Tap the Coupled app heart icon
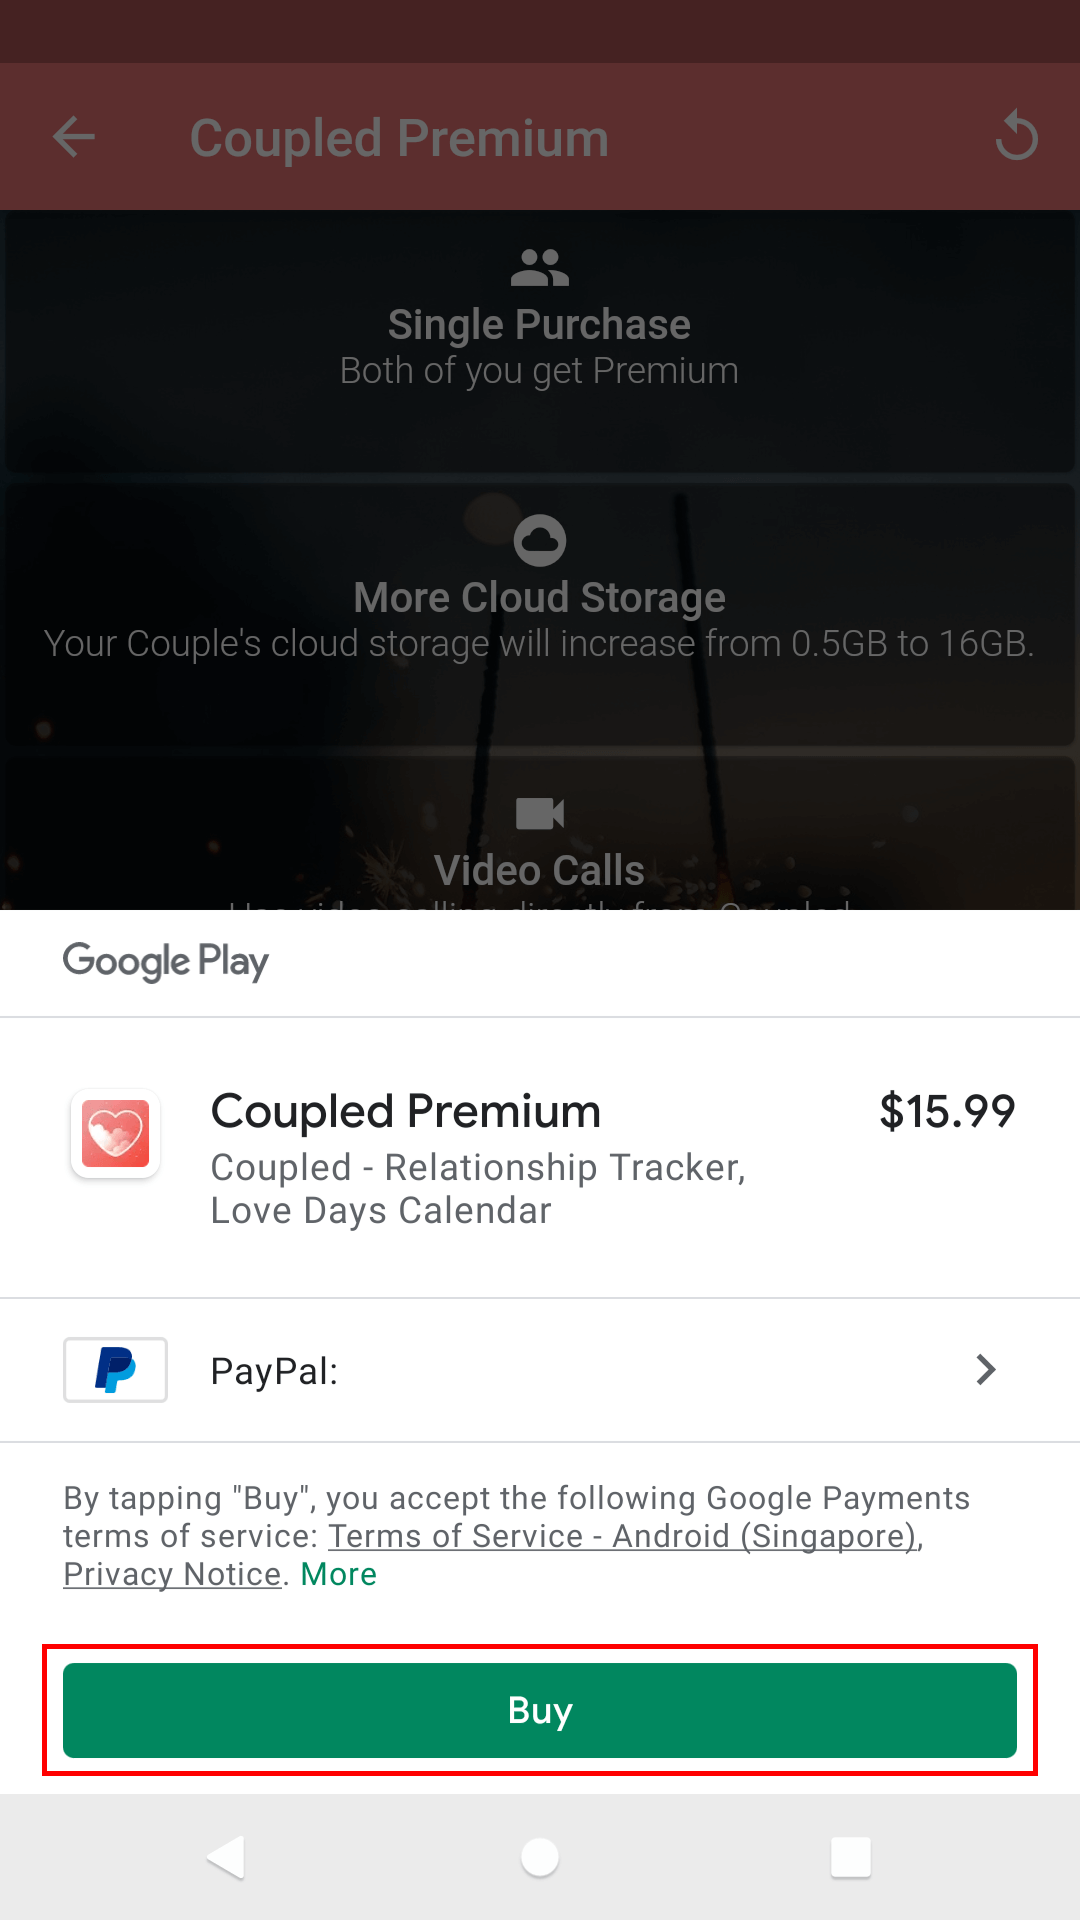Screen dimensions: 1080x1920 [116, 1133]
